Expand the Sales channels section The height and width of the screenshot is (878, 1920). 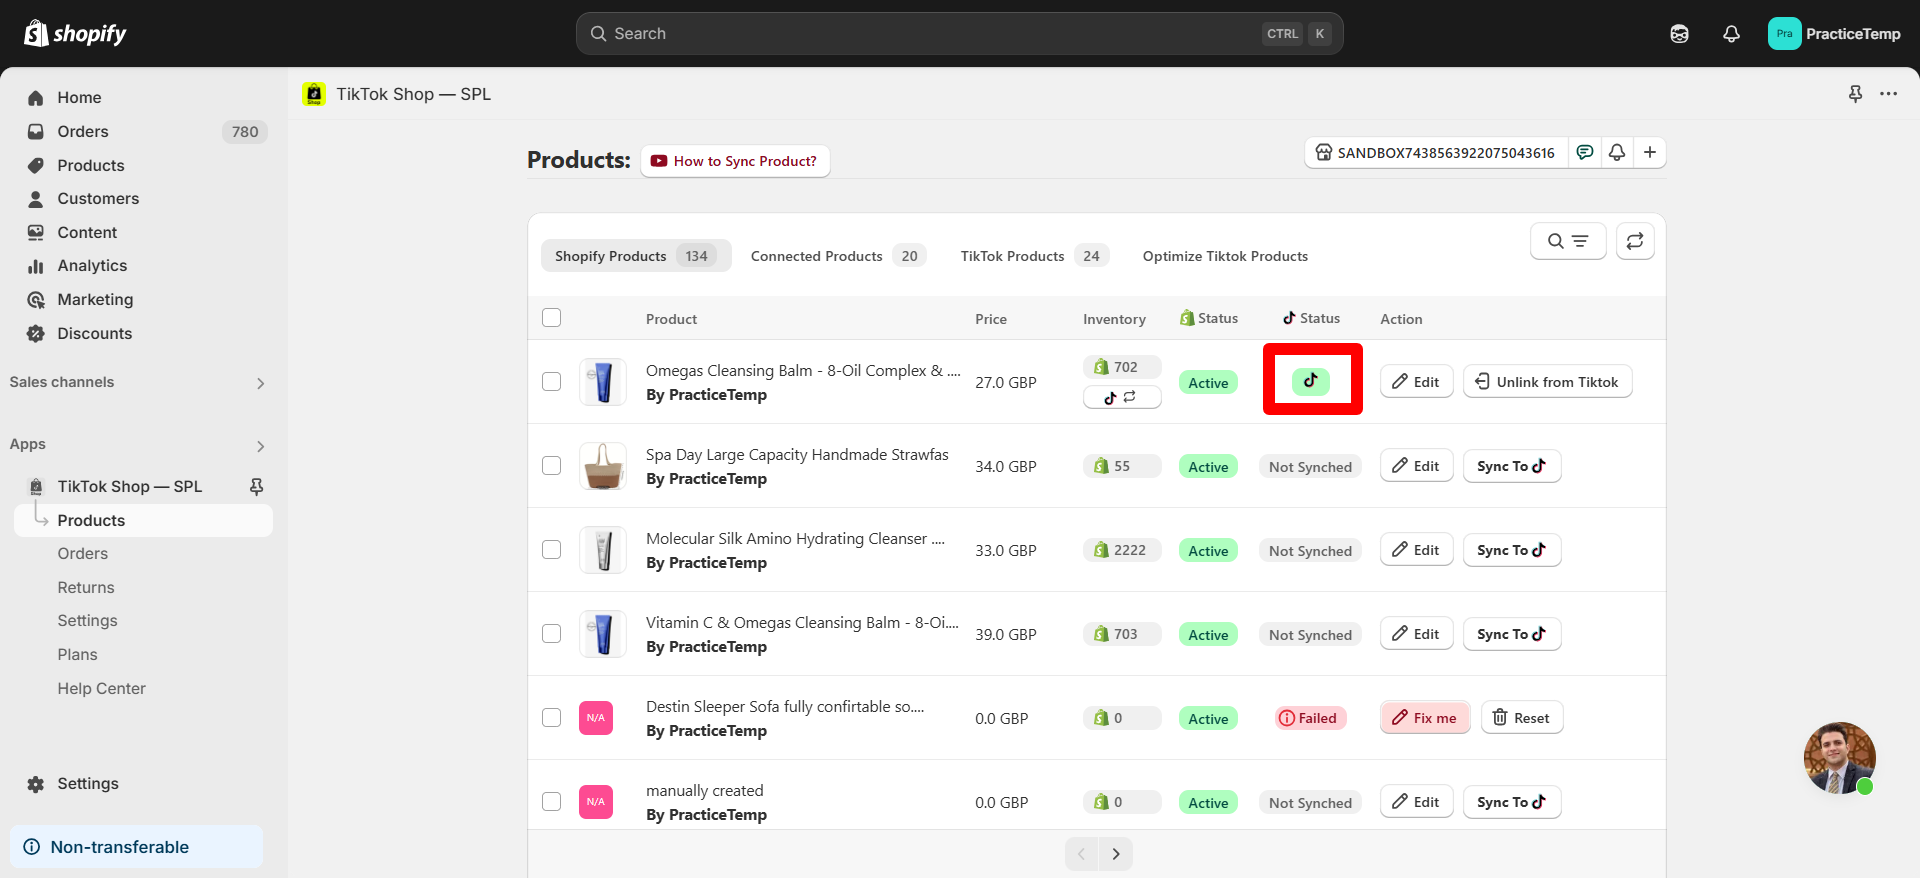260,383
